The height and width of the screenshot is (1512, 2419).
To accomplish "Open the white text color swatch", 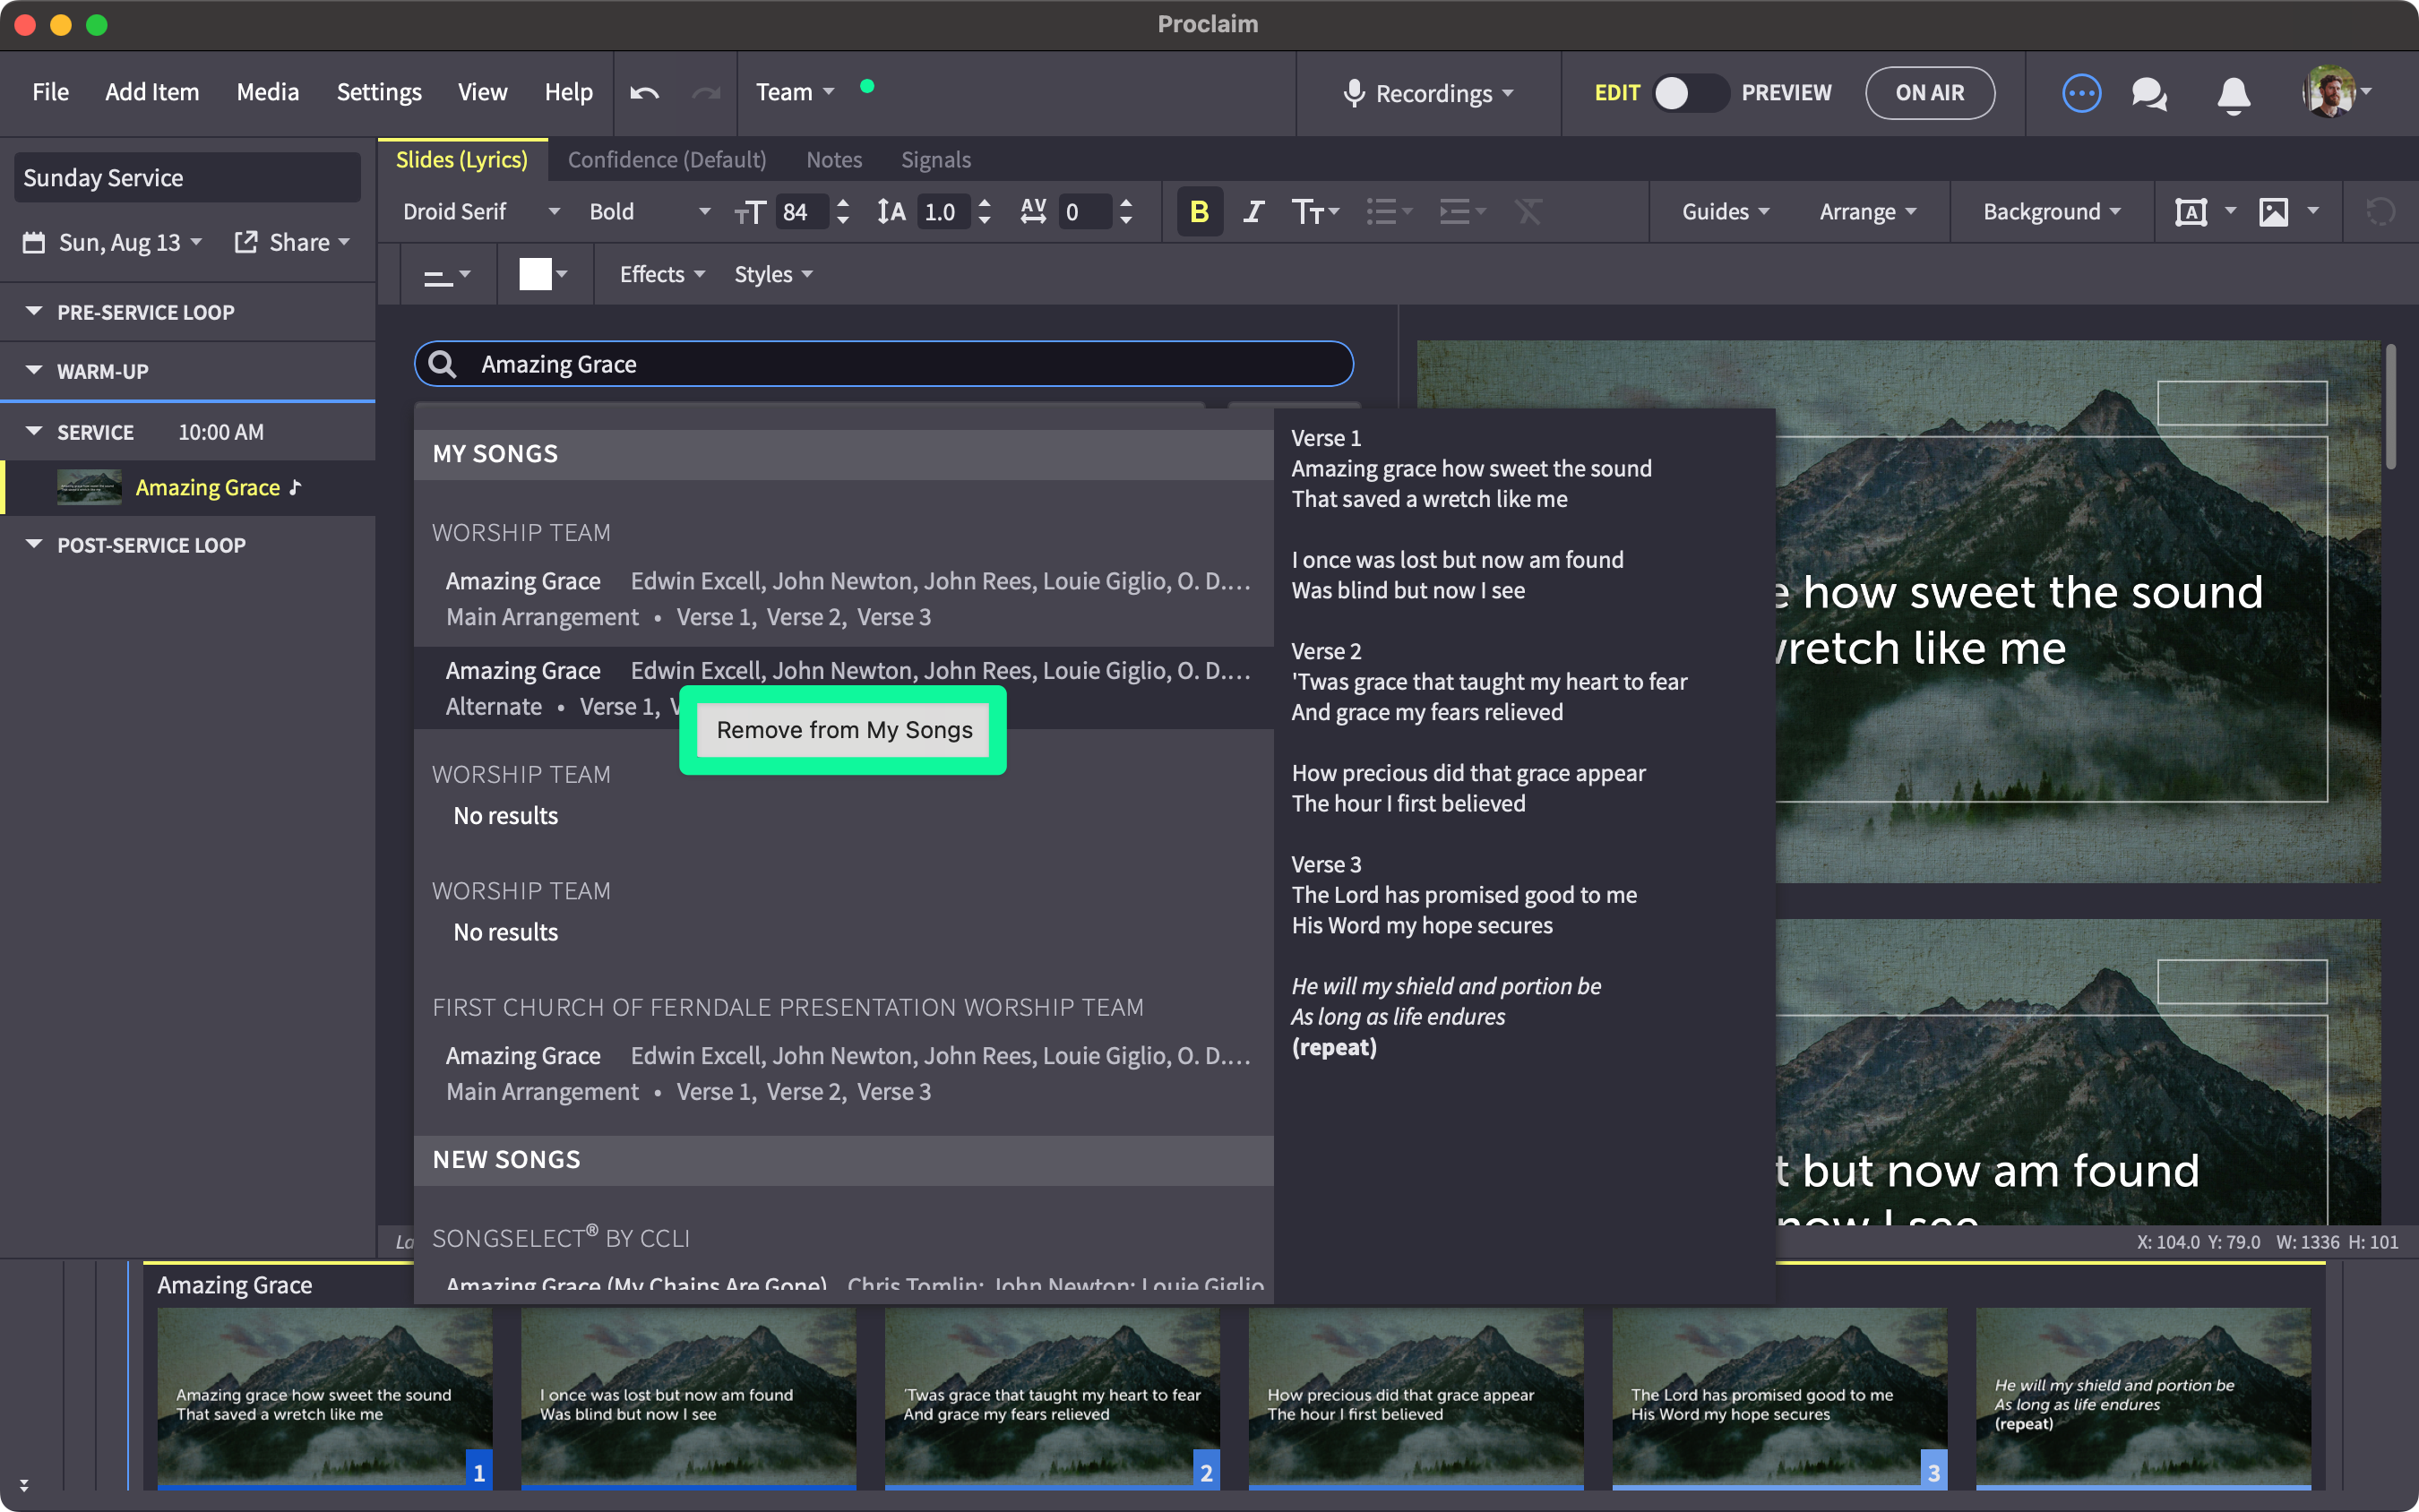I will coord(535,274).
